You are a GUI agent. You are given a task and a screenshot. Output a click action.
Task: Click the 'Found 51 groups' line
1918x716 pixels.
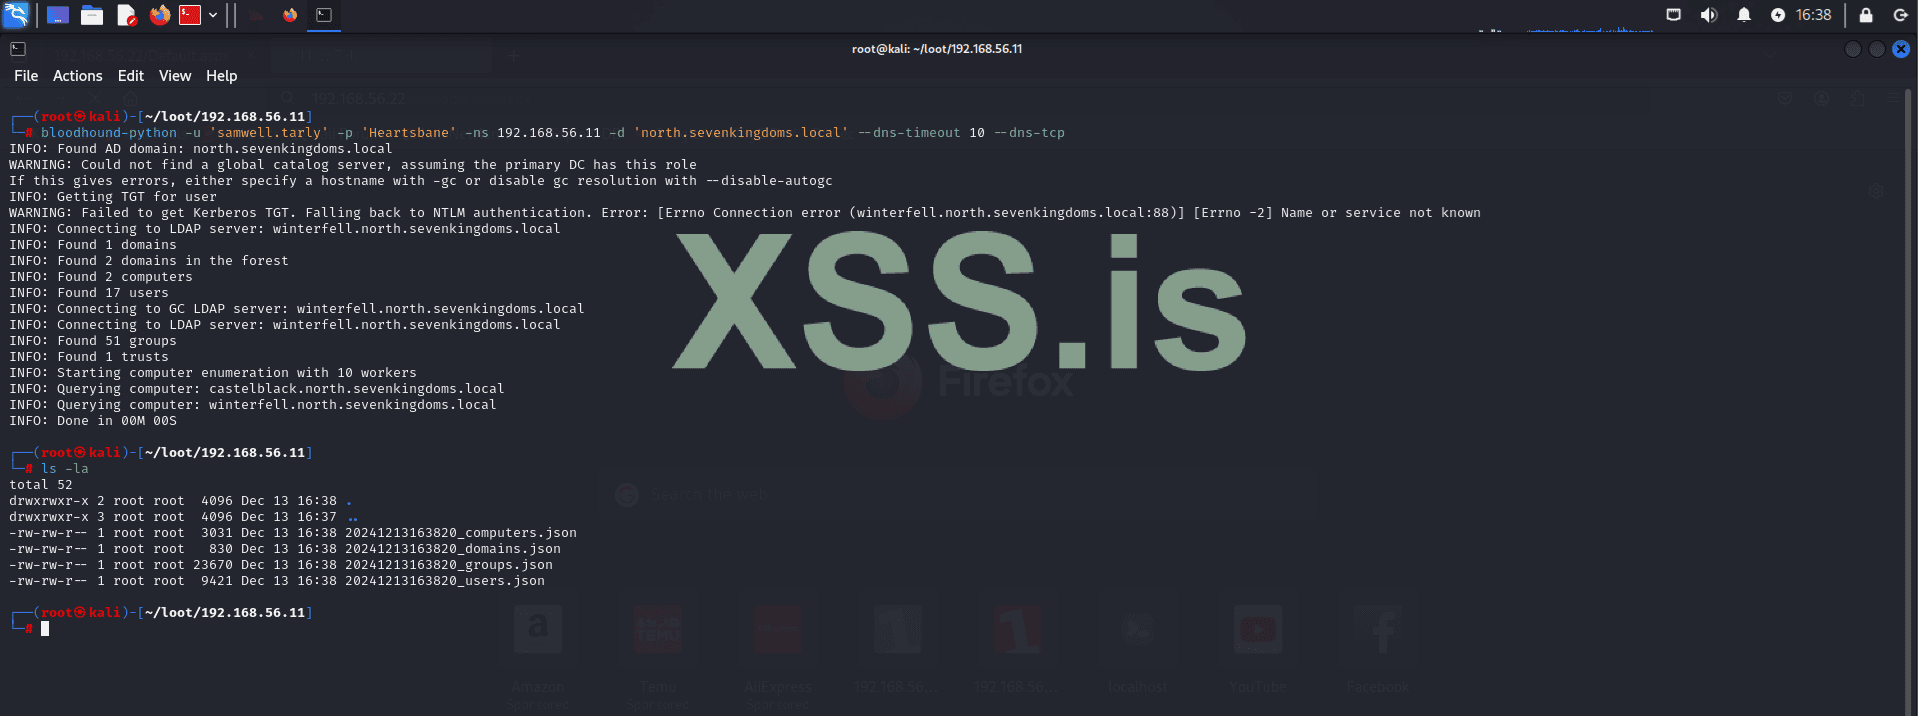[93, 341]
